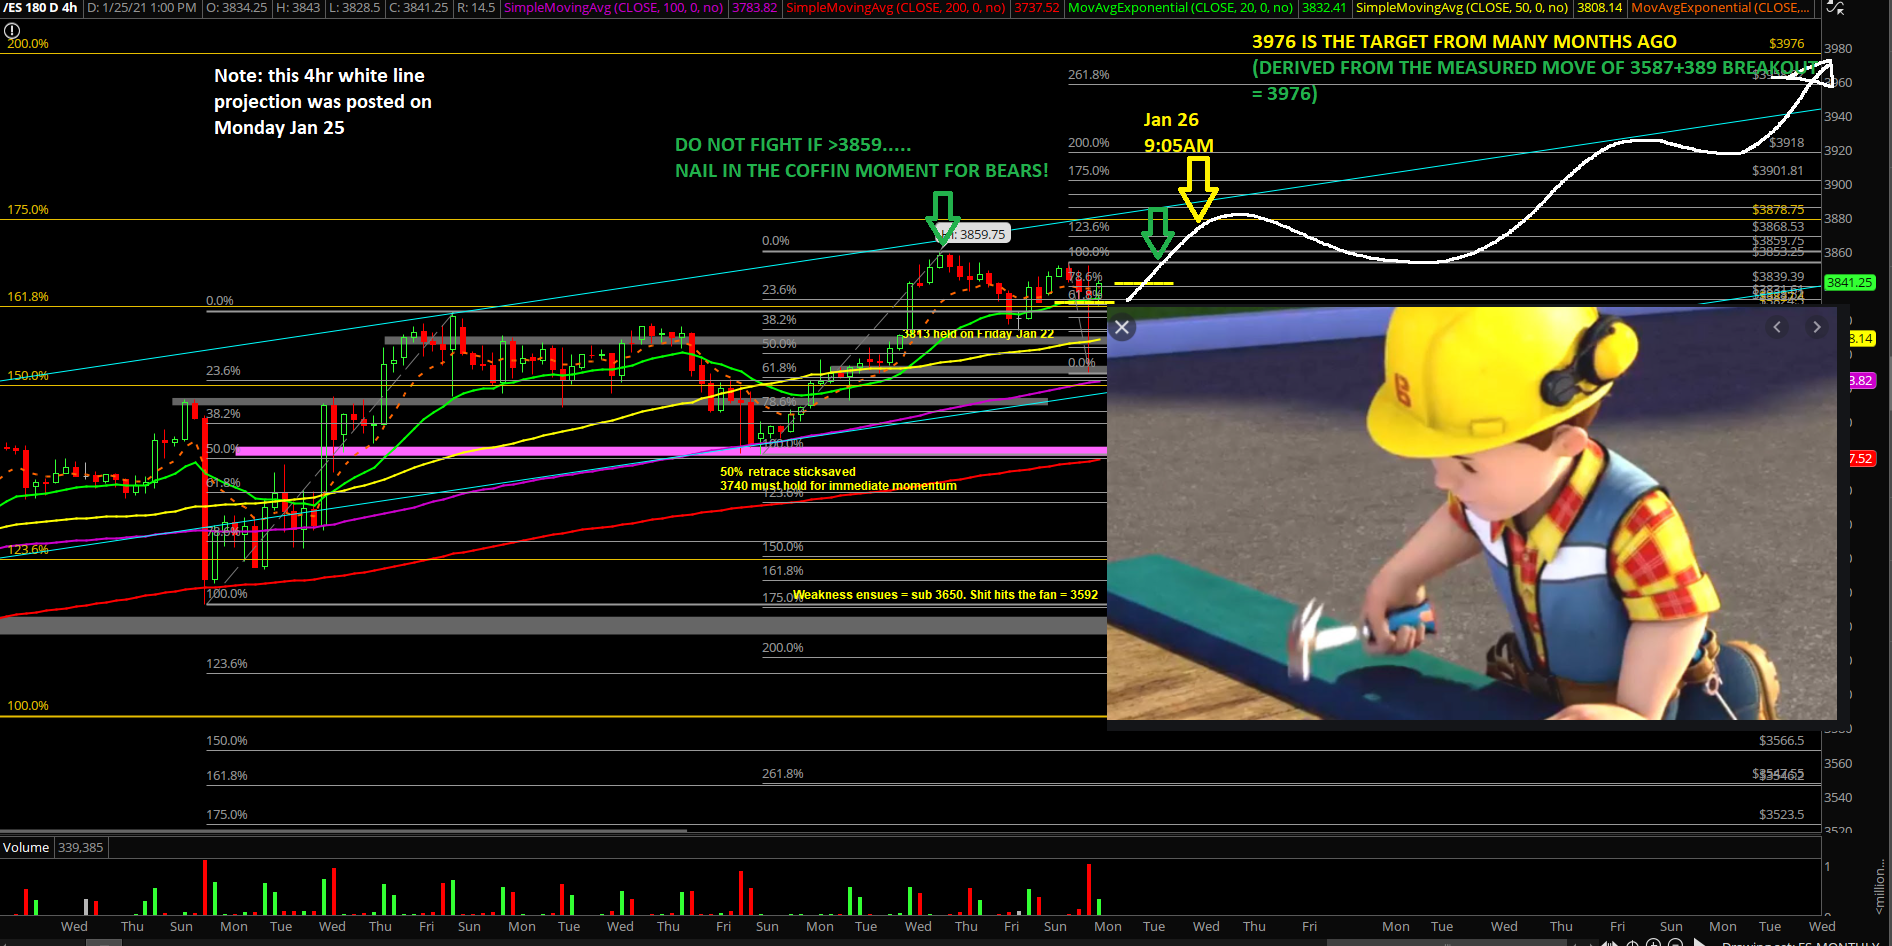
Task: Select the 'Note: this 4hr white line' annotation
Action: point(322,101)
